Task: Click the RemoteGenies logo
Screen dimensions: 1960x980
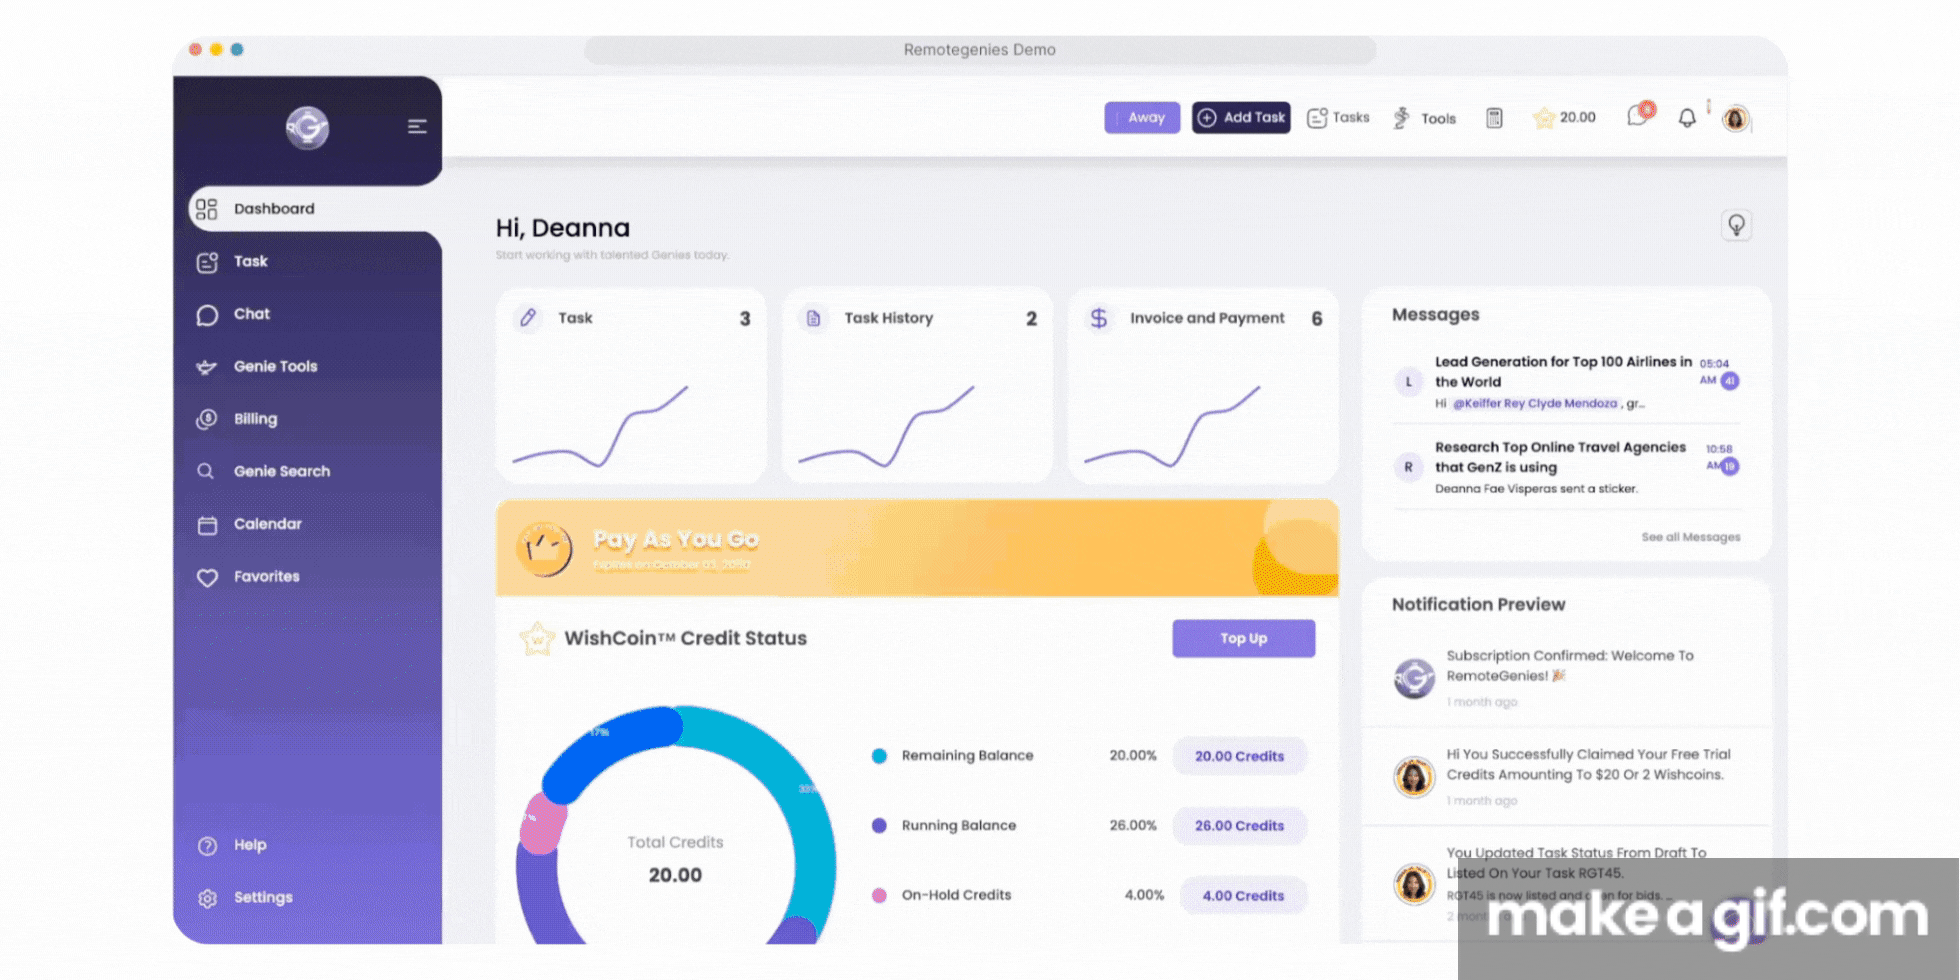Action: click(x=307, y=128)
